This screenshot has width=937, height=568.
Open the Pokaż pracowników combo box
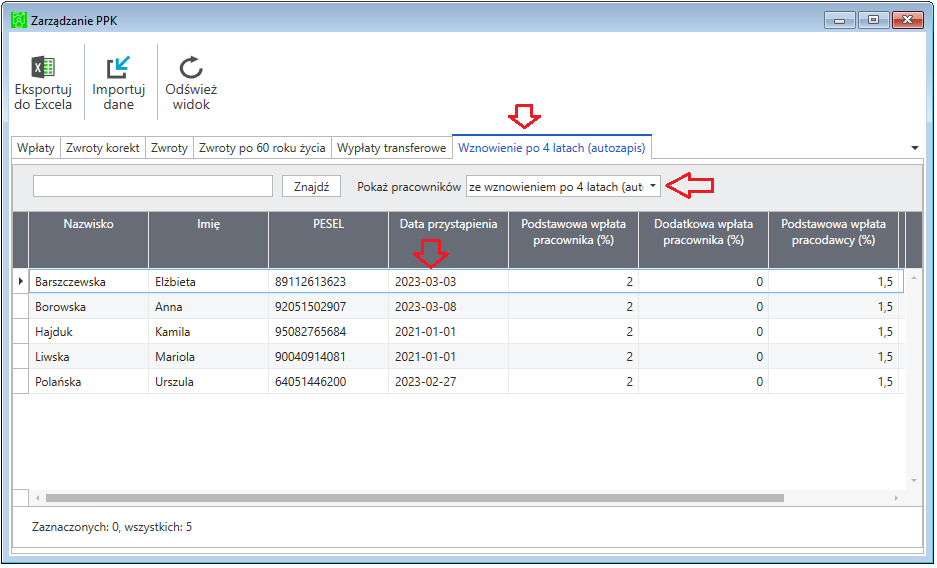[563, 186]
